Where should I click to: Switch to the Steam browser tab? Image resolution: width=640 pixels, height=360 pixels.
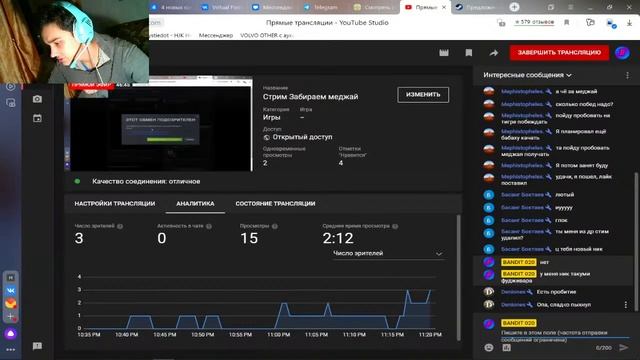coord(476,7)
